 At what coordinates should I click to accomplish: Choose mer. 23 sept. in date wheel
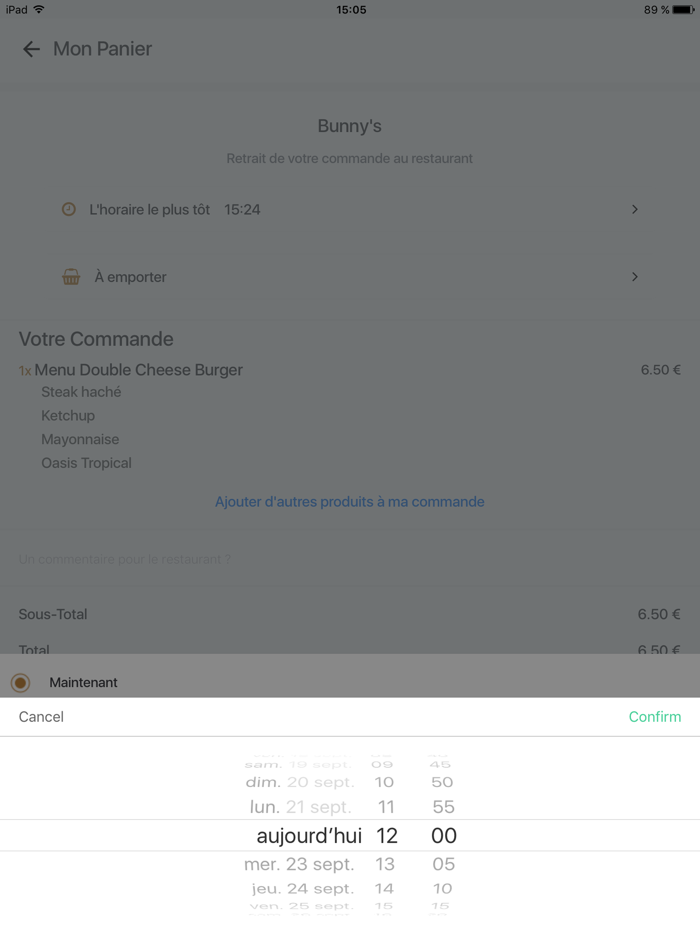point(299,864)
